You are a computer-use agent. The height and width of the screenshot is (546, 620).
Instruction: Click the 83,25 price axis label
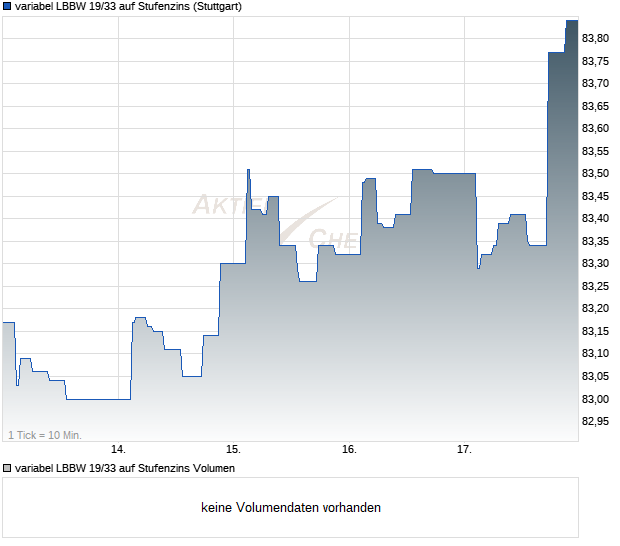595,286
